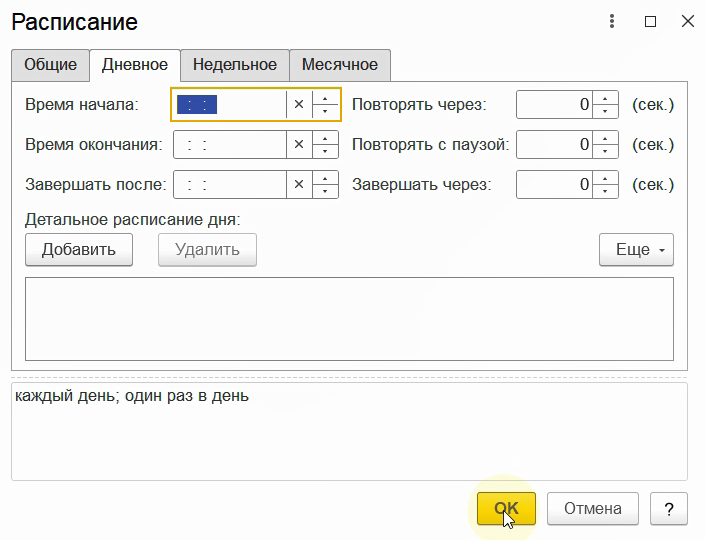Clear the Время окончания field with X
Viewport: 705px width, 540px height.
(x=298, y=145)
